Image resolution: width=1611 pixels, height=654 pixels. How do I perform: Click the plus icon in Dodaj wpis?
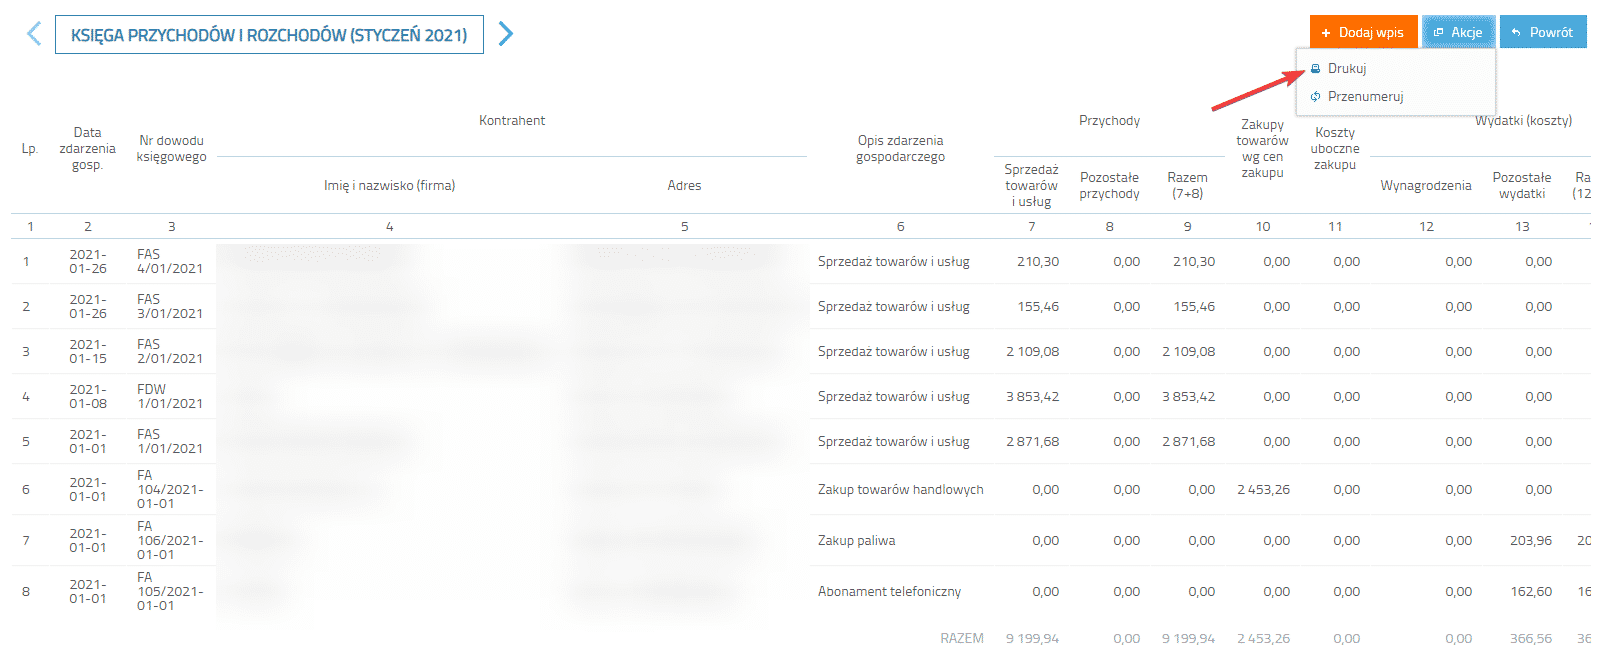point(1326,33)
